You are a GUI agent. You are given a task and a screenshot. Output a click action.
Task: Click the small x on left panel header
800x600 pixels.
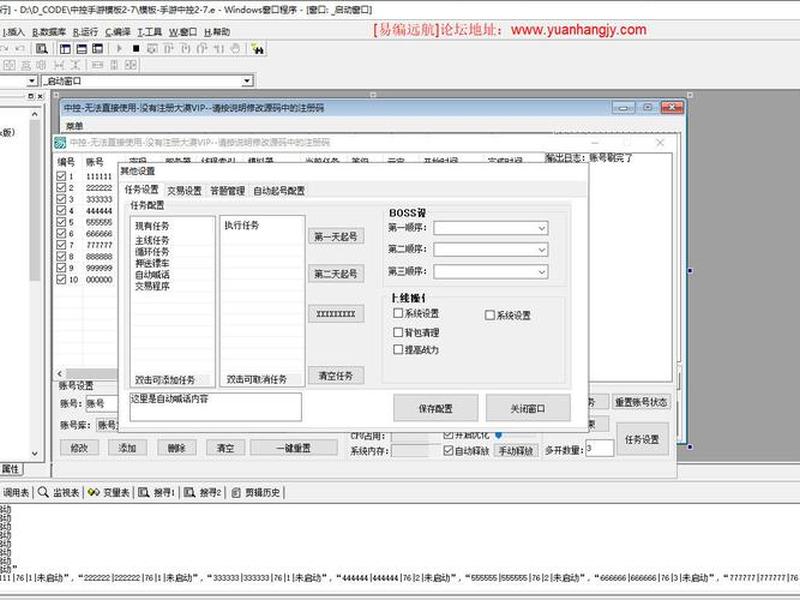pos(40,96)
